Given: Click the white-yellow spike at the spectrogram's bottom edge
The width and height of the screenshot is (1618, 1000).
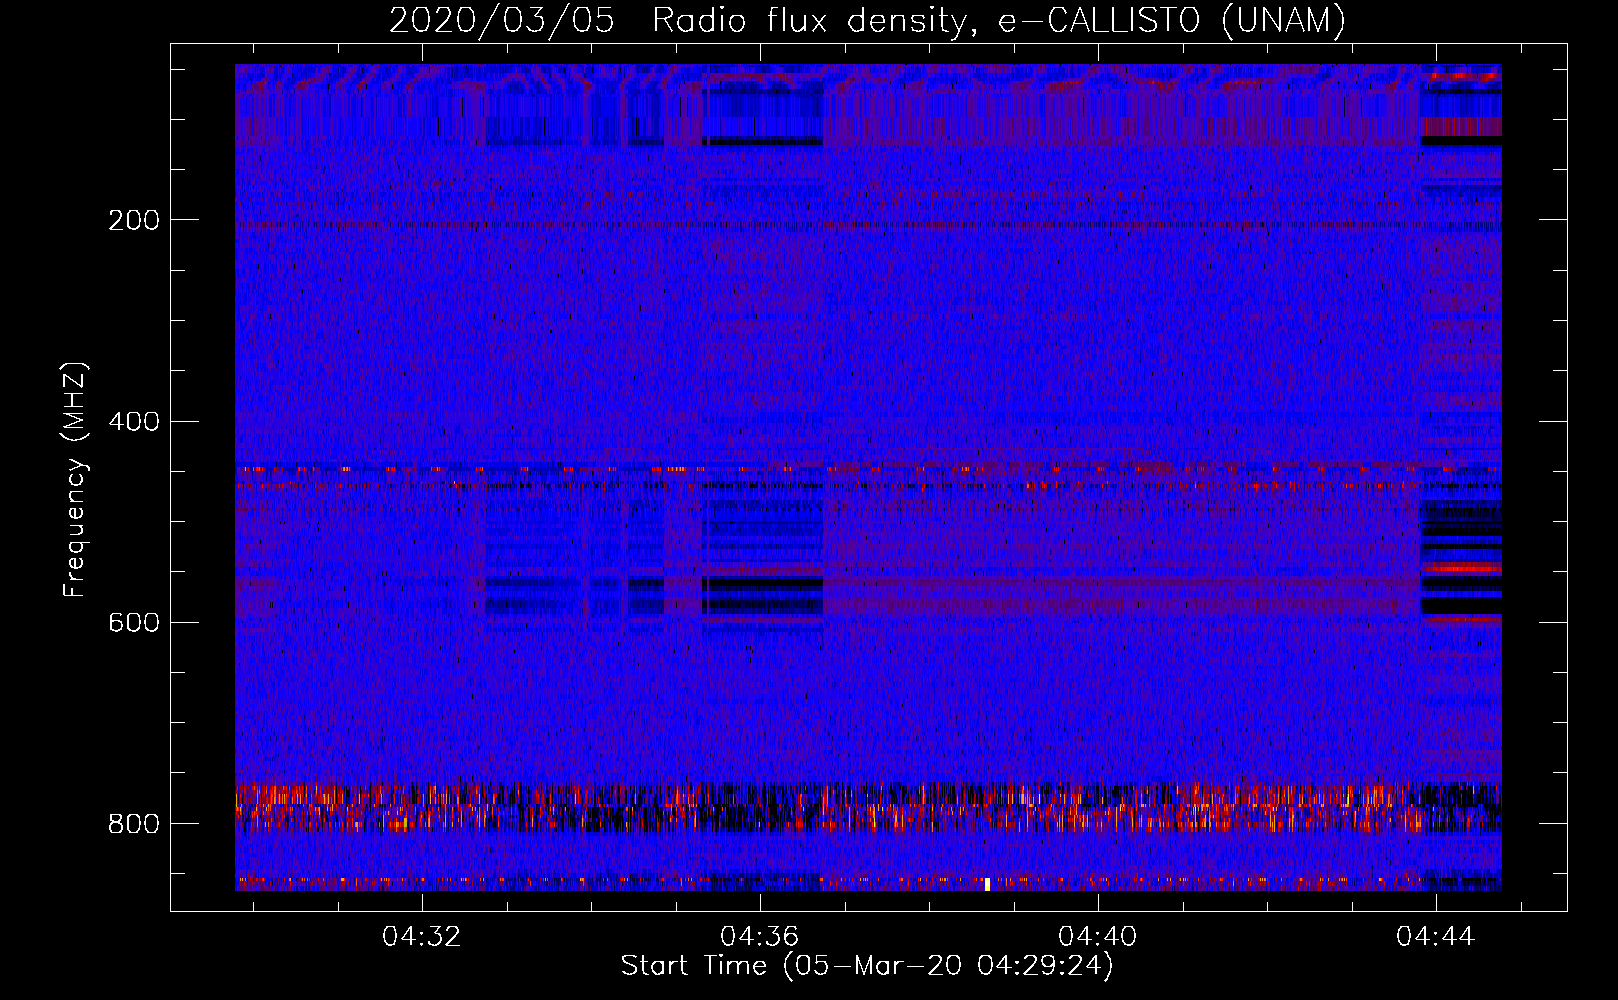Looking at the screenshot, I should pyautogui.click(x=987, y=884).
